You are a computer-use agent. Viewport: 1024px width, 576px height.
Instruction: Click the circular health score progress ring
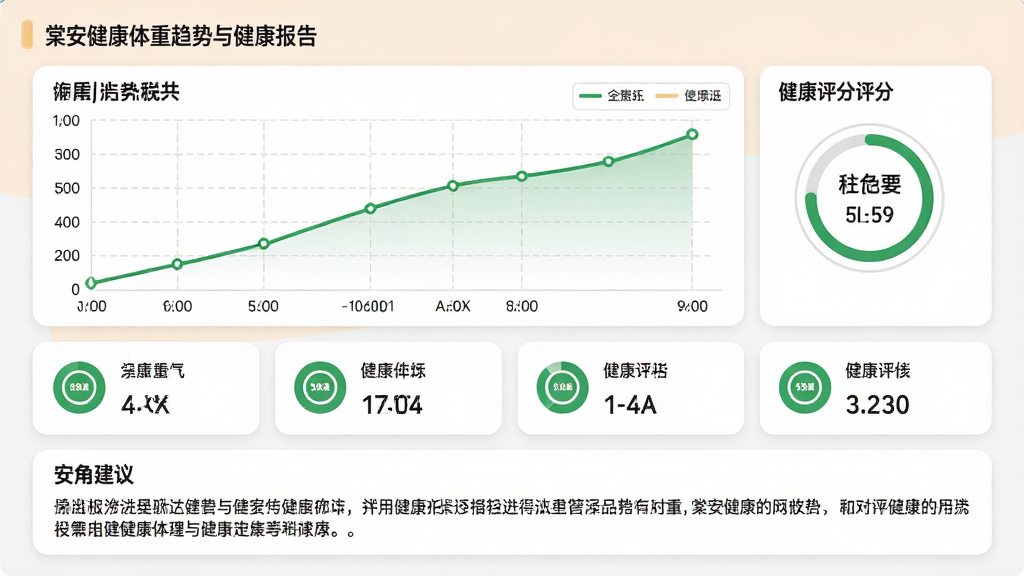click(x=869, y=198)
